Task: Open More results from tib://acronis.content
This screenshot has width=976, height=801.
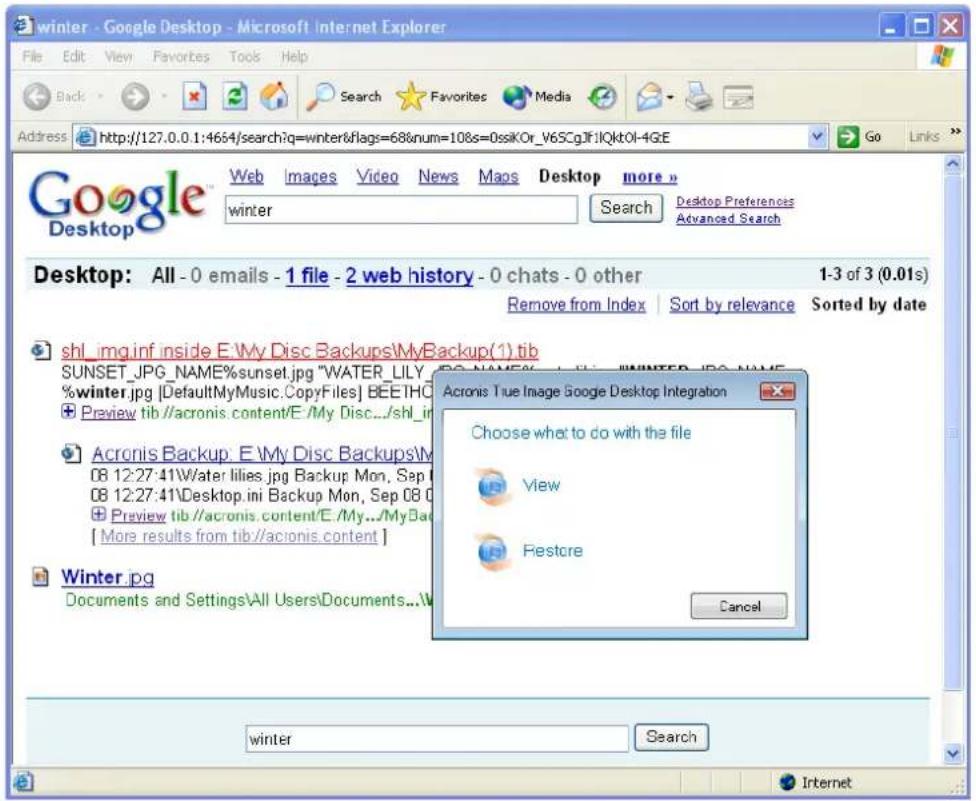Action: (x=239, y=536)
